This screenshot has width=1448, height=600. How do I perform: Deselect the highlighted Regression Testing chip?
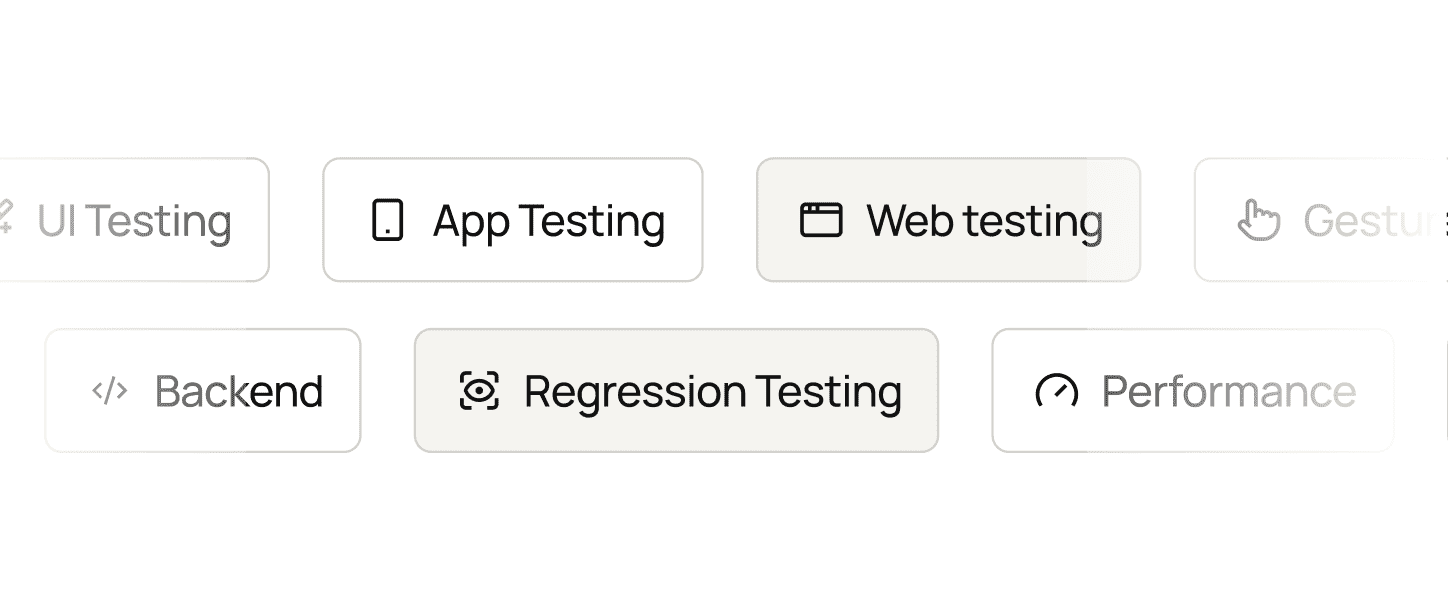[x=676, y=390]
